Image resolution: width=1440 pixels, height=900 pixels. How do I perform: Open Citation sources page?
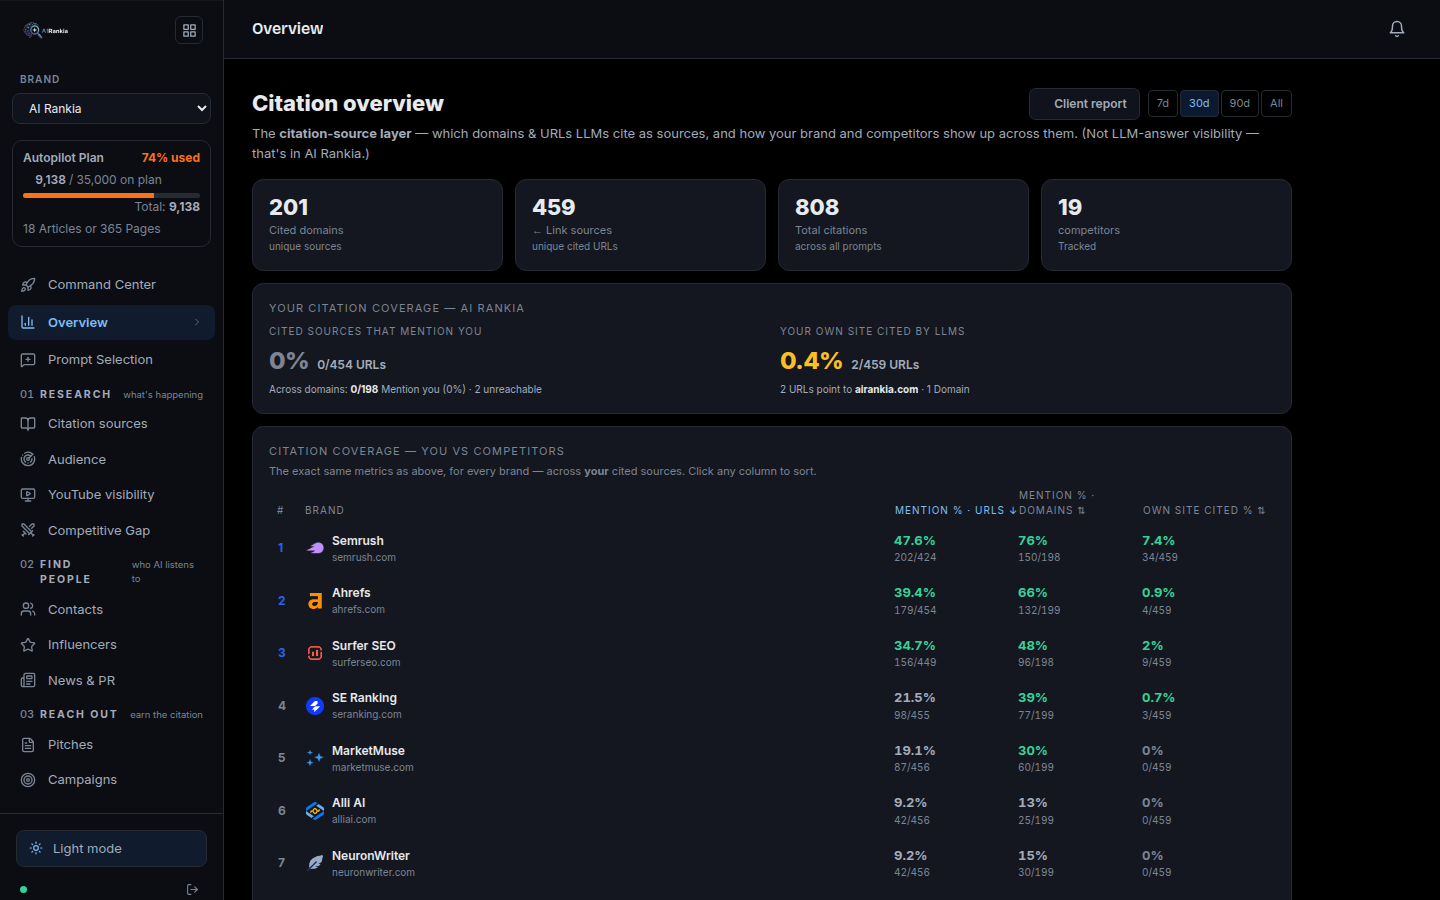111,424
